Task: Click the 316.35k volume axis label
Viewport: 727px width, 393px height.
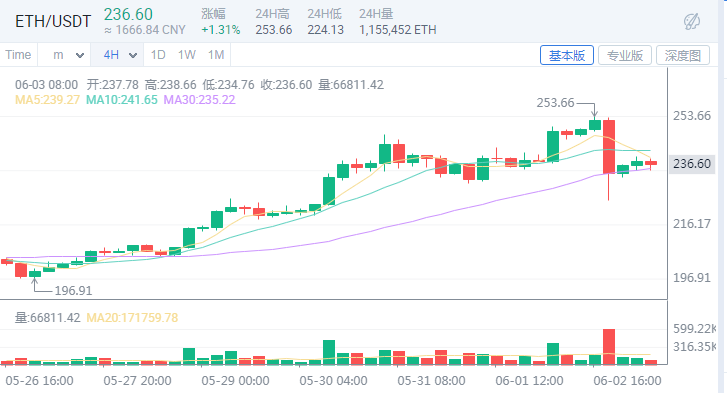Action: [x=694, y=347]
